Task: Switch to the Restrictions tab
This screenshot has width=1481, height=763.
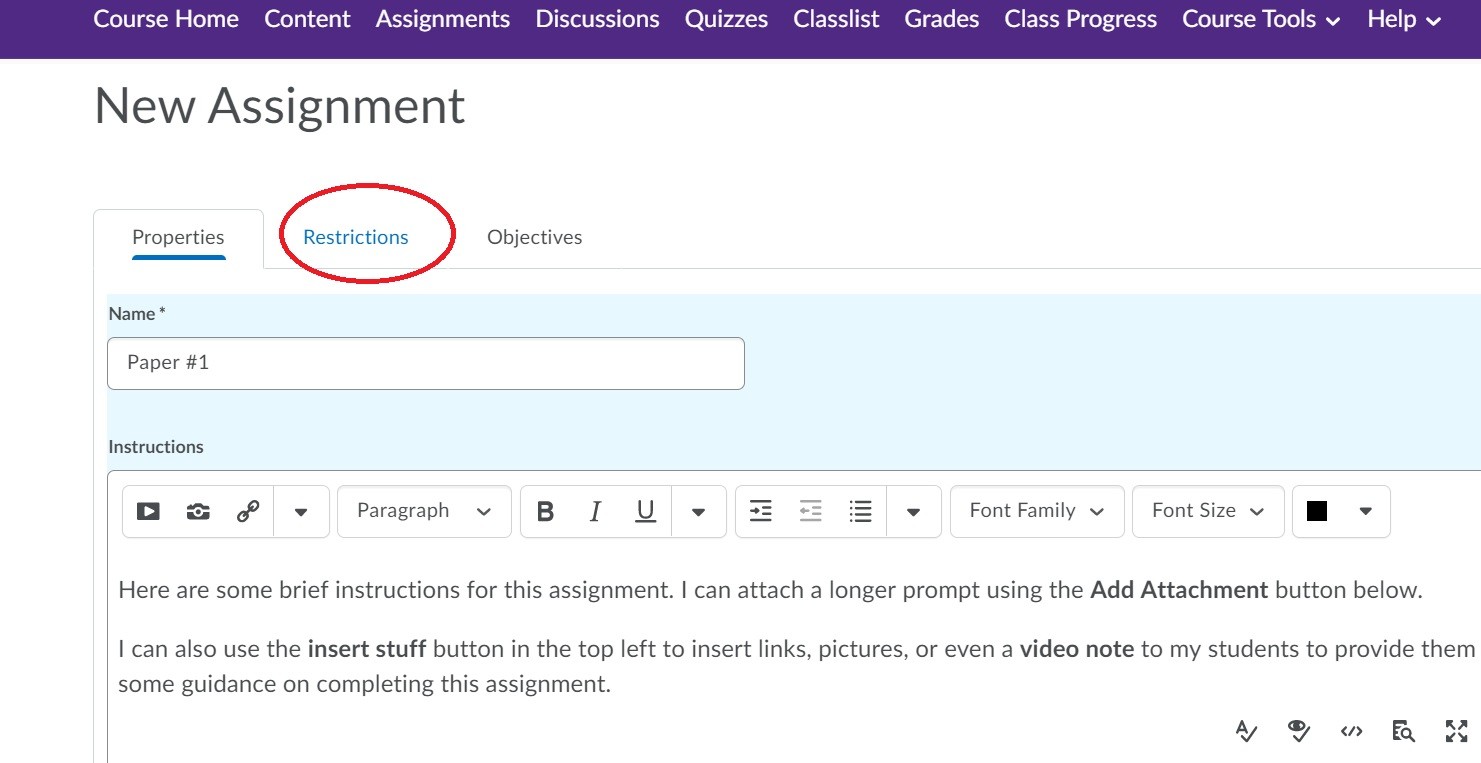Action: click(354, 237)
